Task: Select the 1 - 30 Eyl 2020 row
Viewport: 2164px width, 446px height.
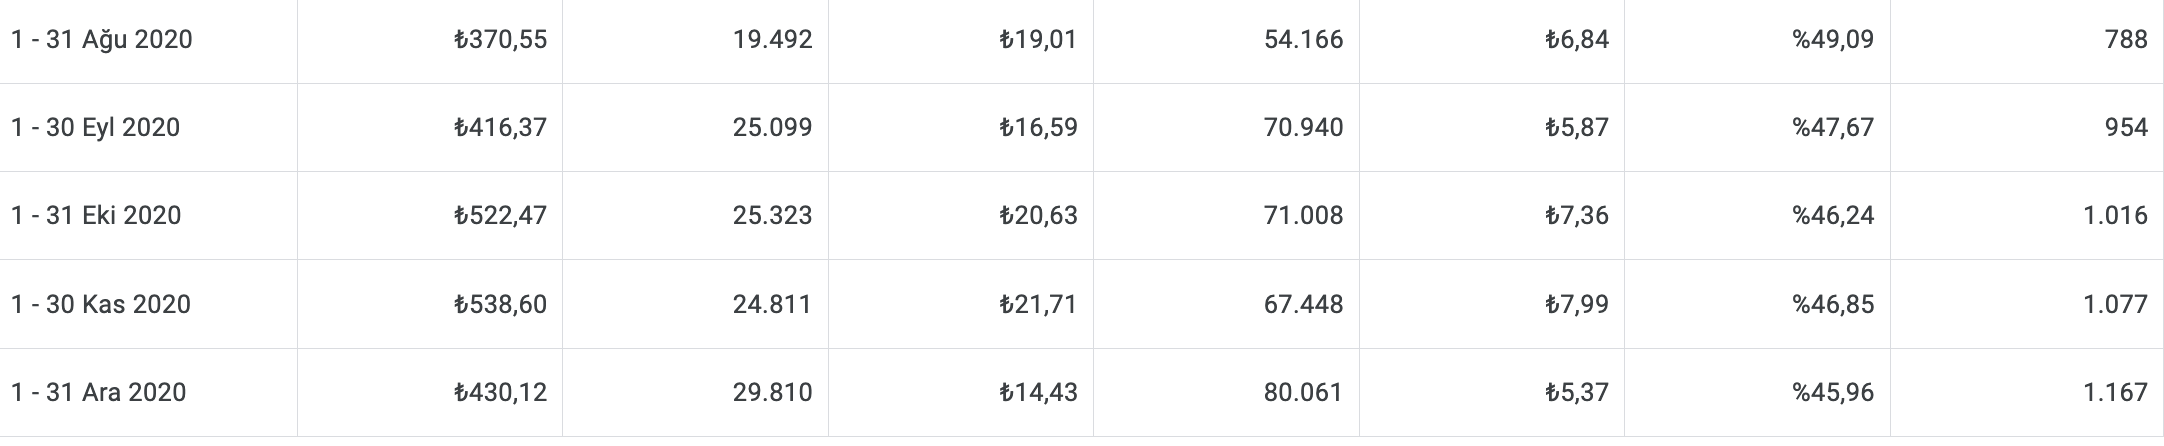Action: (1082, 128)
